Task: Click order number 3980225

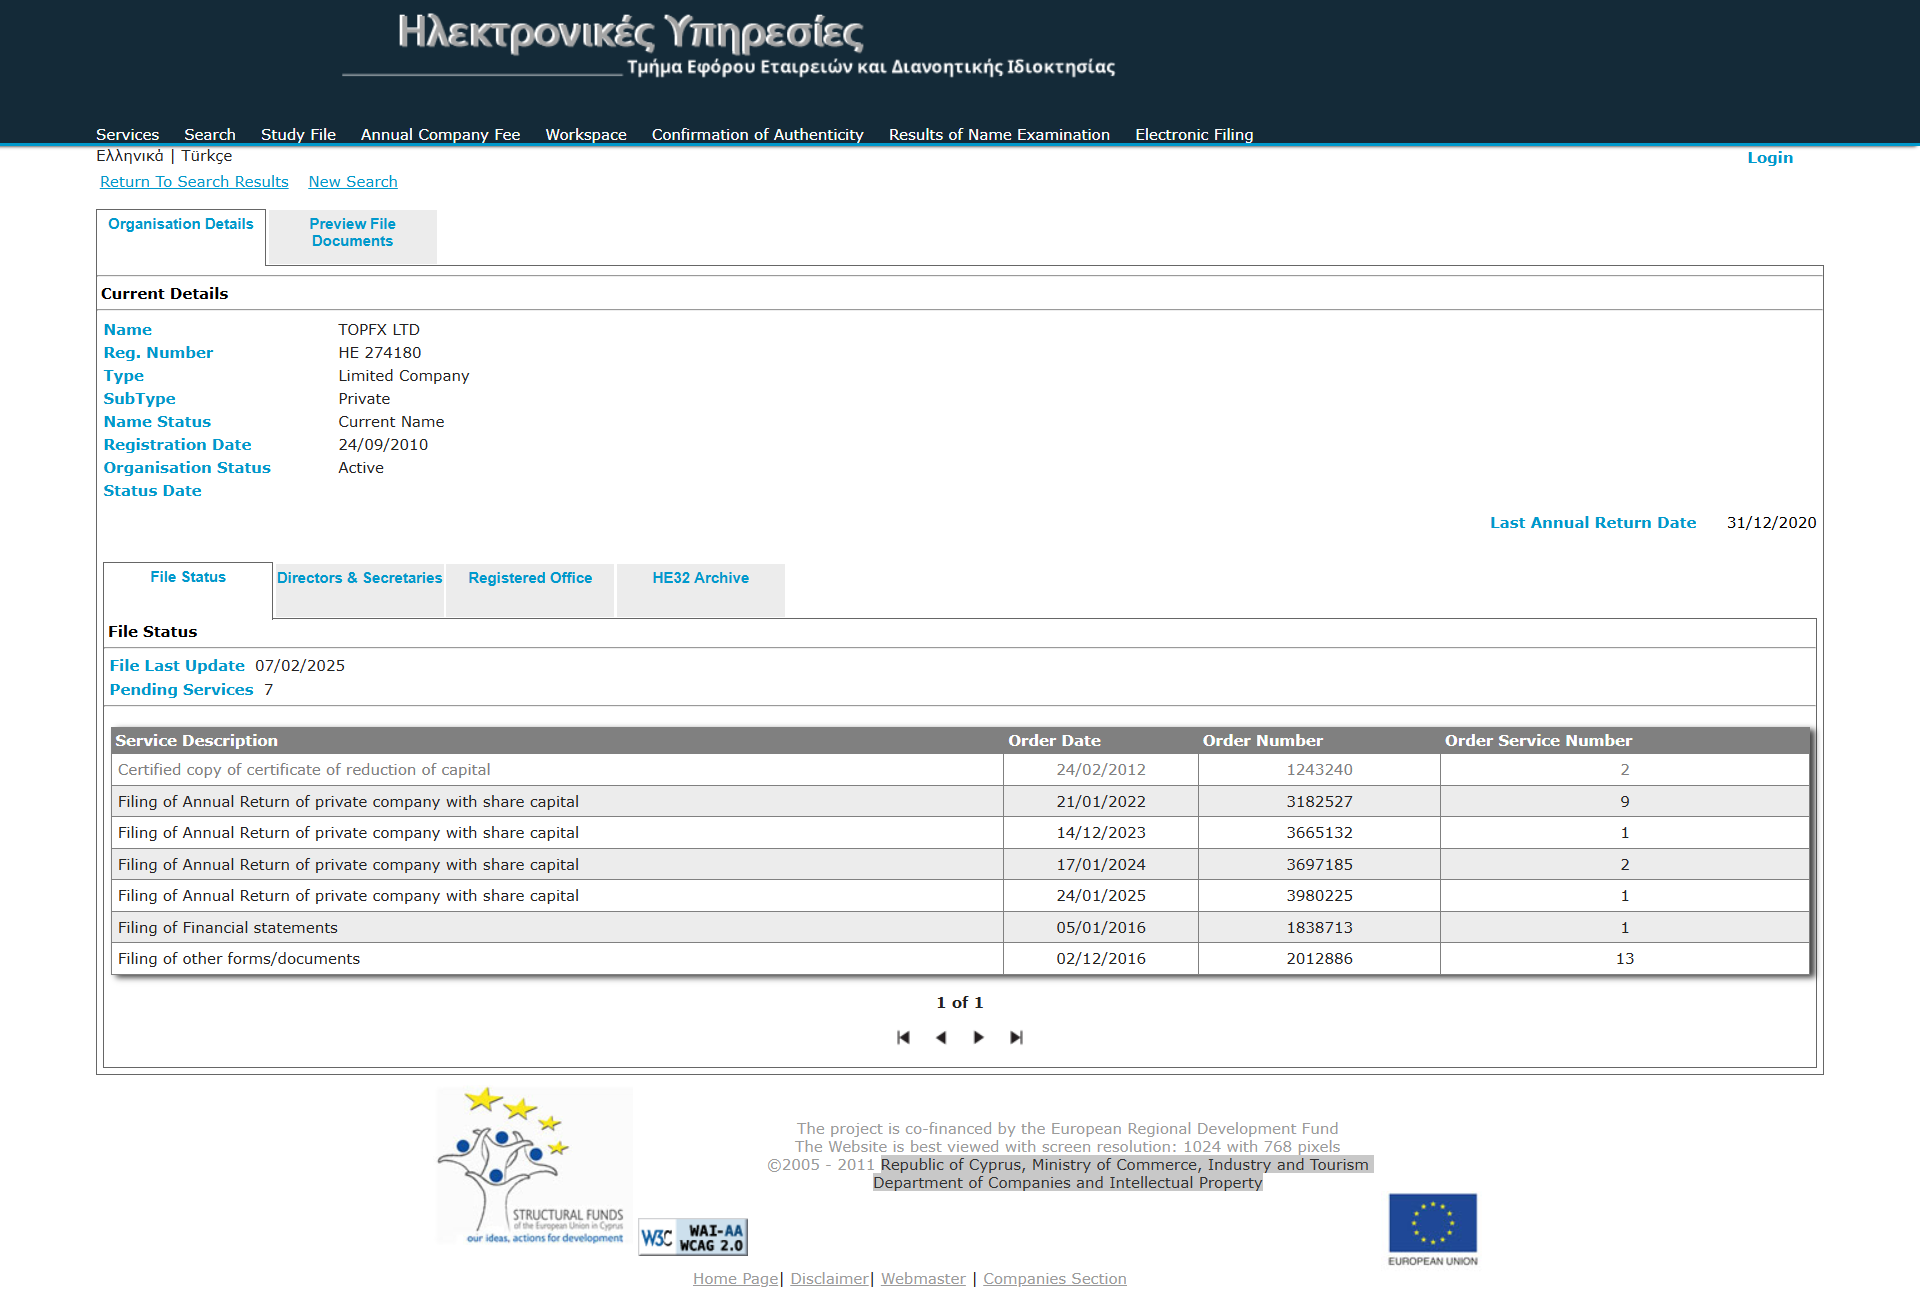Action: click(x=1320, y=896)
